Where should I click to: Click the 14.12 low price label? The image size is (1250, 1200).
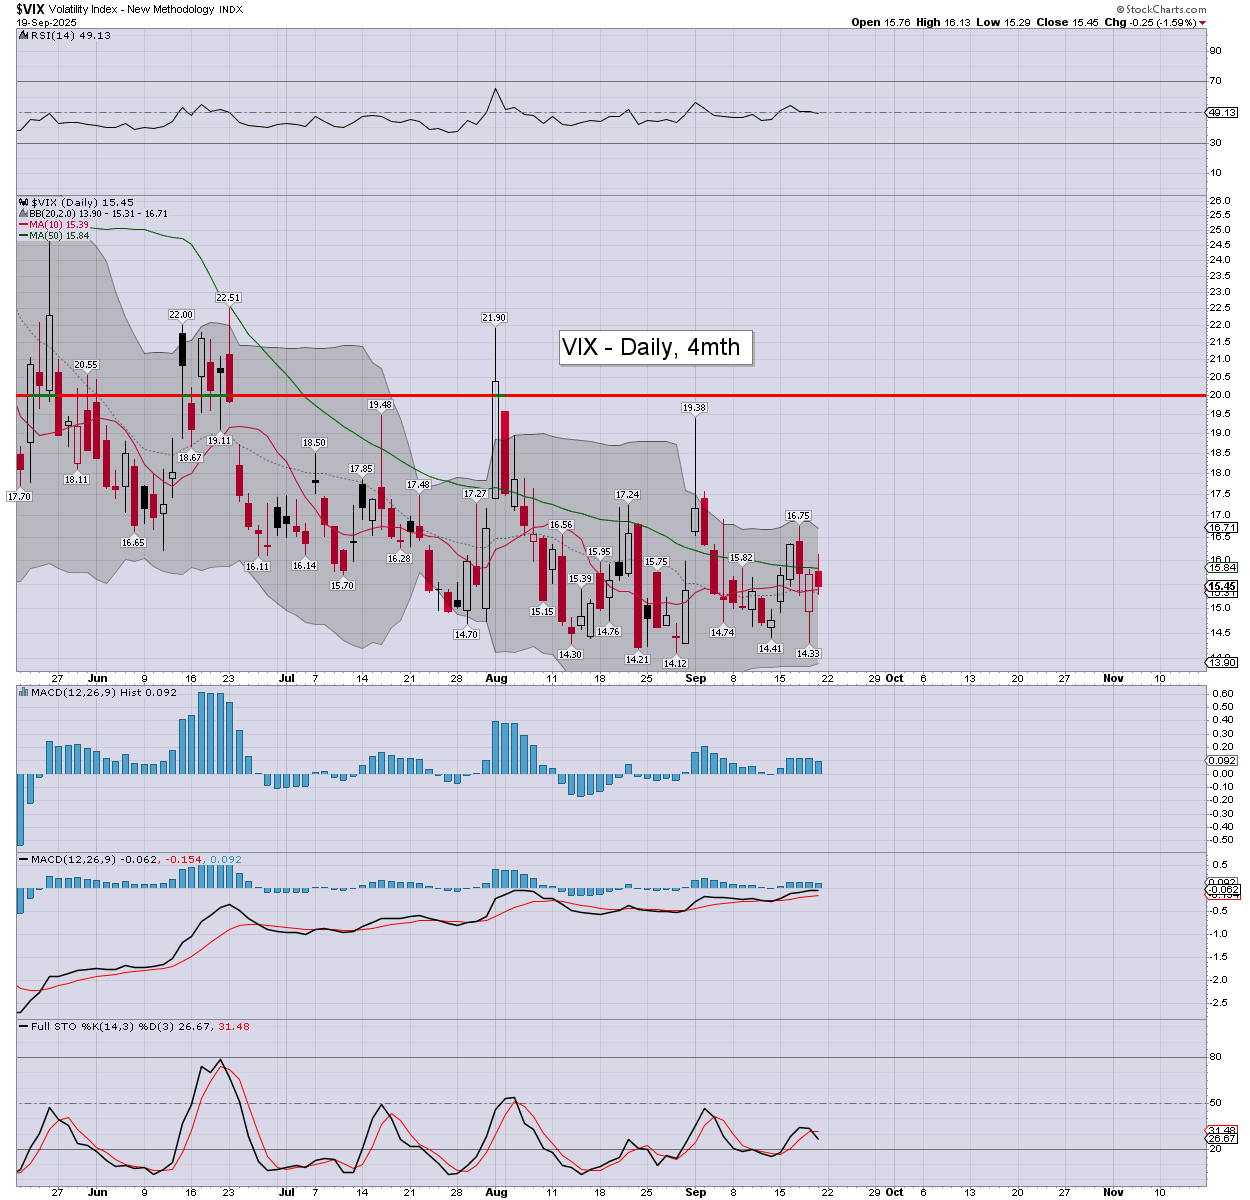(x=675, y=663)
